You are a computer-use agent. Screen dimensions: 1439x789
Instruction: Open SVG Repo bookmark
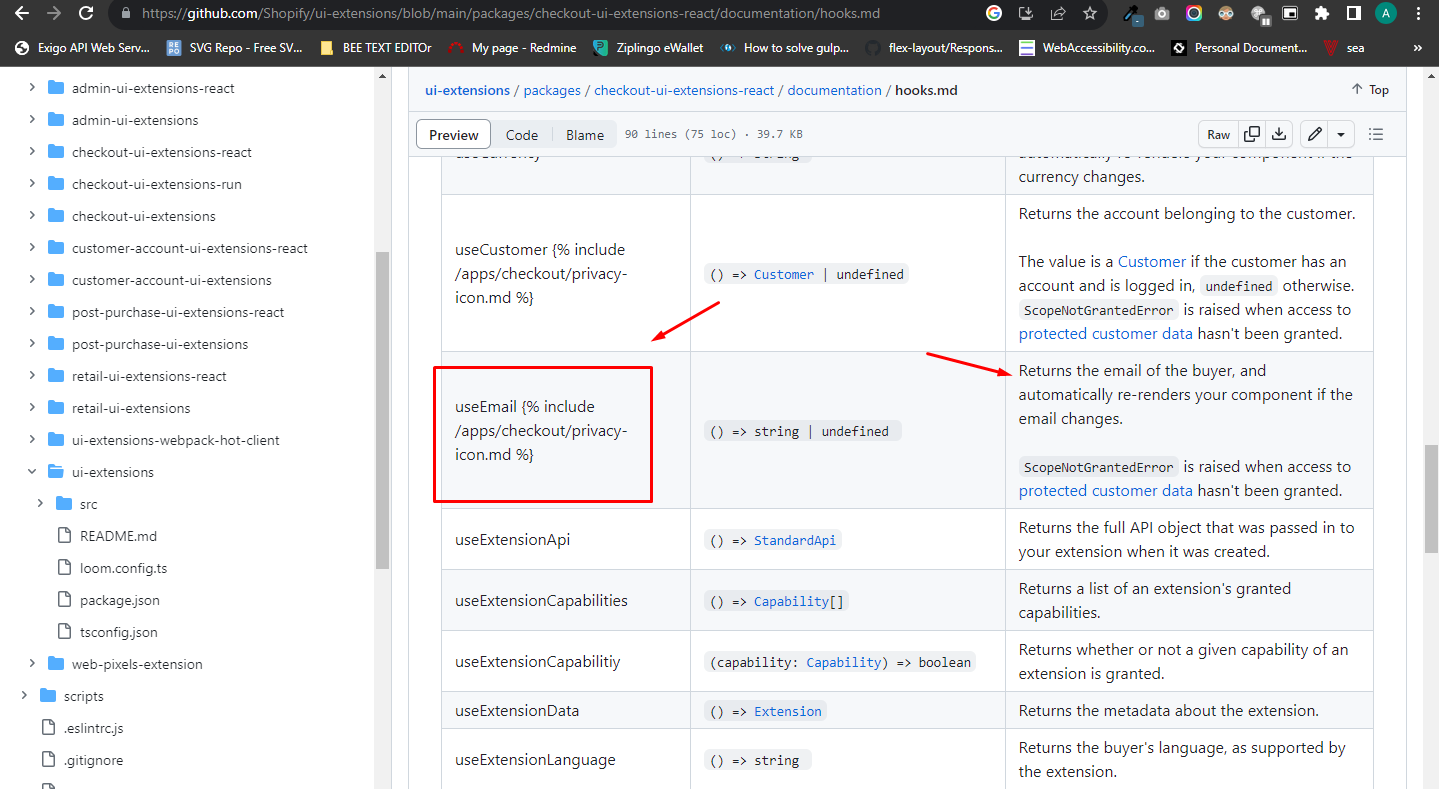[x=233, y=47]
